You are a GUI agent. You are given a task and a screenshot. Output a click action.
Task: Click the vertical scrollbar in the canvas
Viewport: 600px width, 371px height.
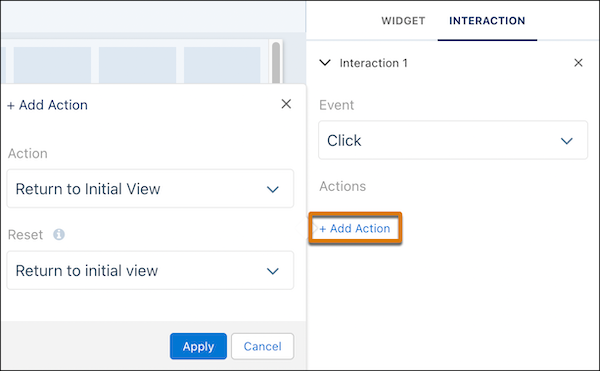276,63
